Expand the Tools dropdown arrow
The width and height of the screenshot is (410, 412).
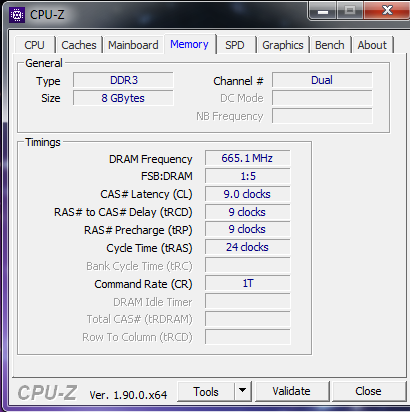point(243,391)
